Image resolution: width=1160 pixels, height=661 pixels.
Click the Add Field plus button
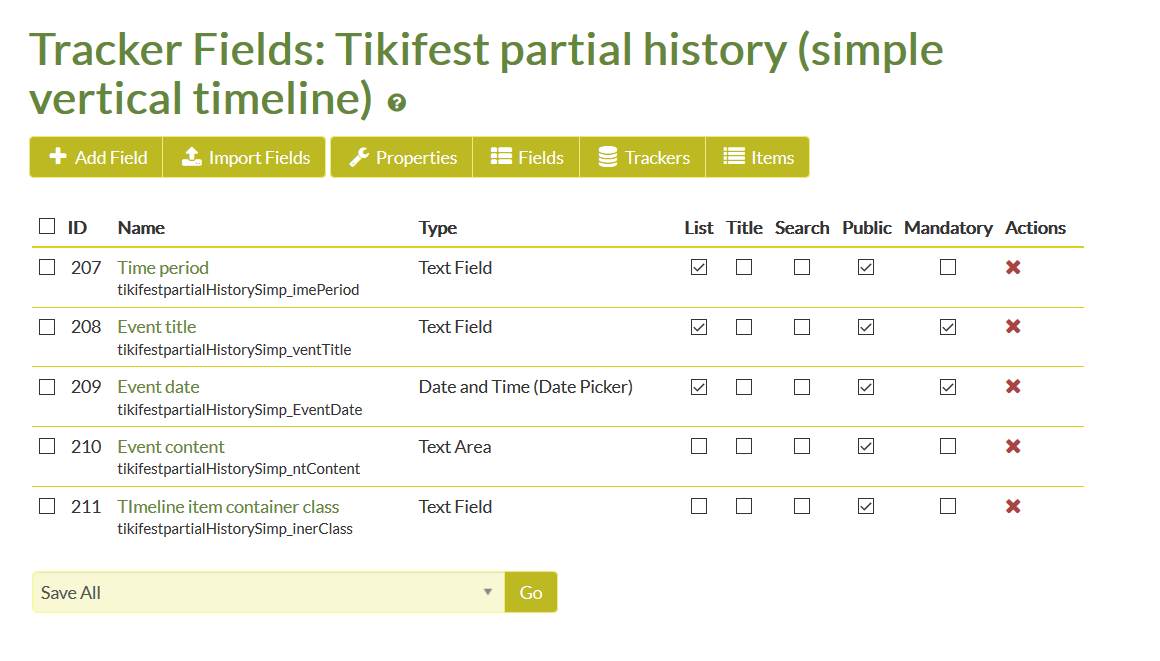pos(96,157)
